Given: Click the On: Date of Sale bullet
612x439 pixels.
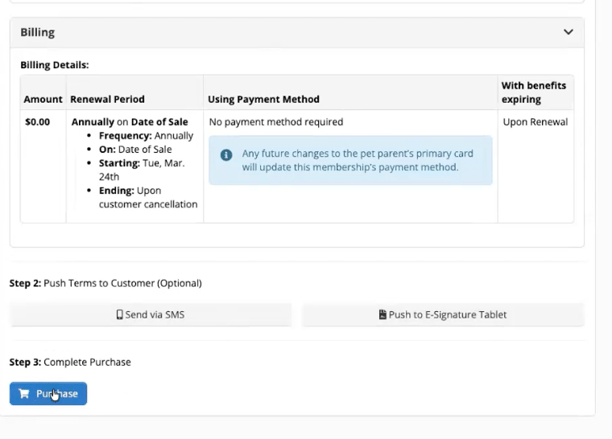Looking at the screenshot, I should point(135,149).
